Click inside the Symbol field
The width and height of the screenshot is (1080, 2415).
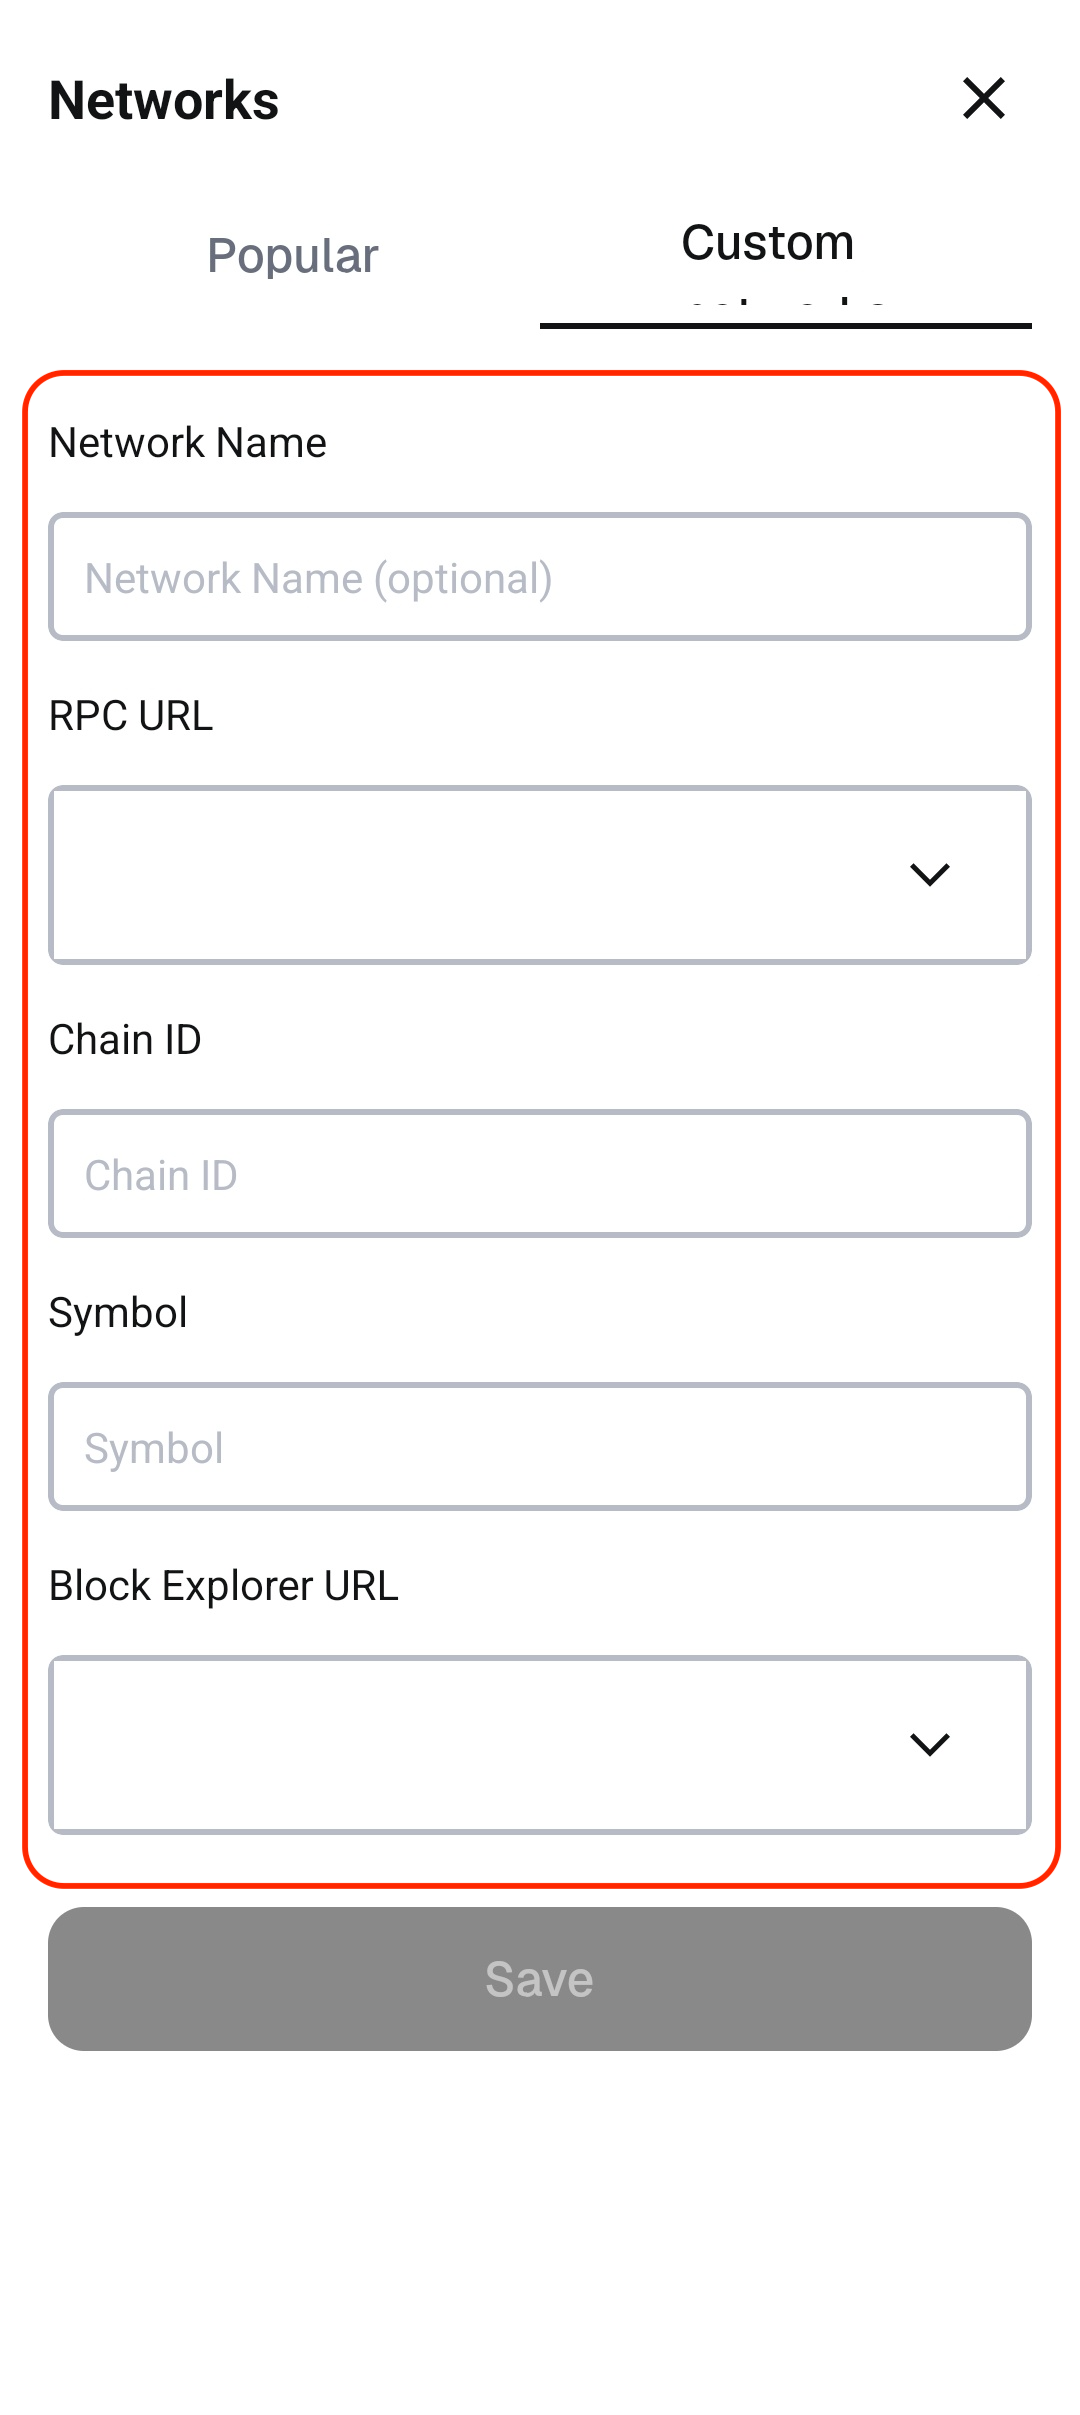click(x=540, y=1447)
